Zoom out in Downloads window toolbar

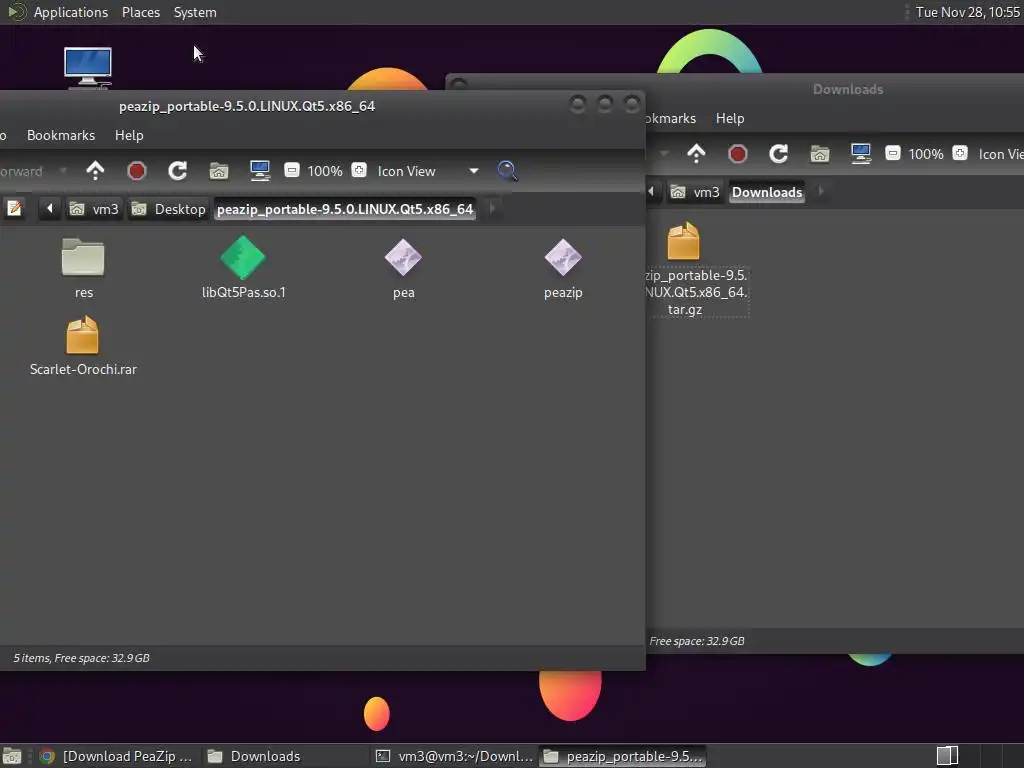893,153
